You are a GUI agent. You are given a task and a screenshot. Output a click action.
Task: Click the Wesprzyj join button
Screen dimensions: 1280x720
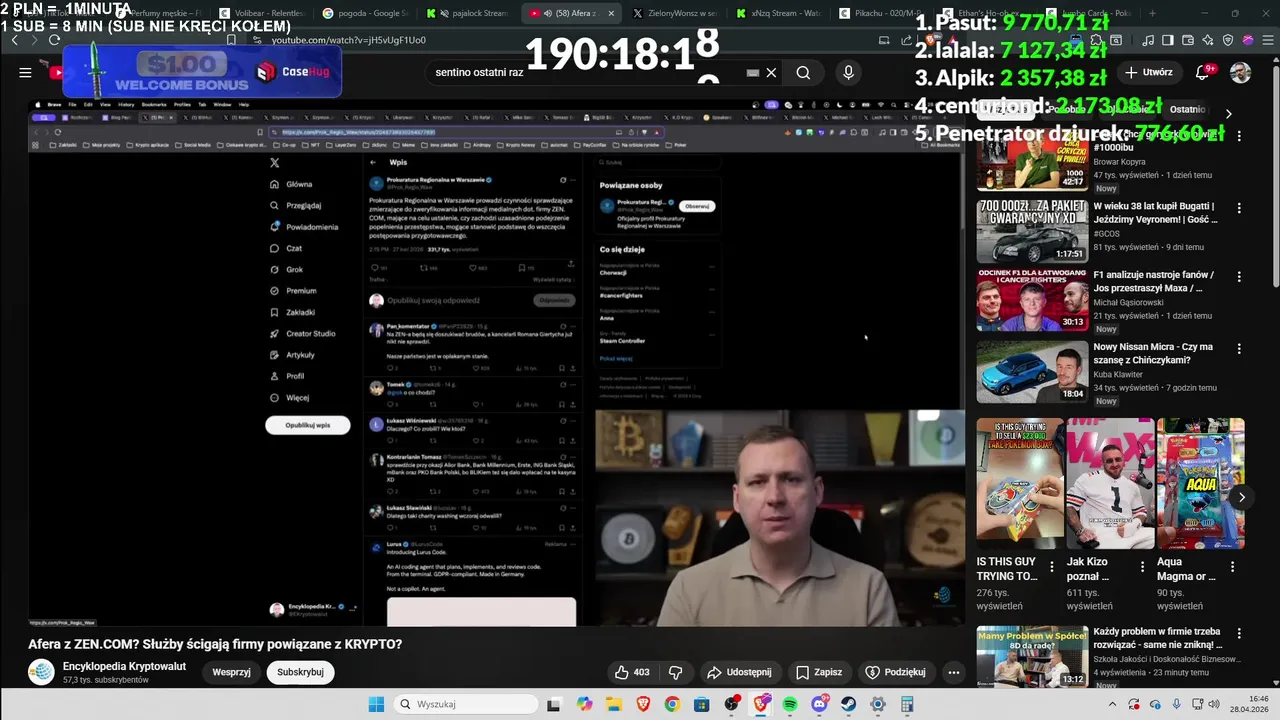click(231, 672)
